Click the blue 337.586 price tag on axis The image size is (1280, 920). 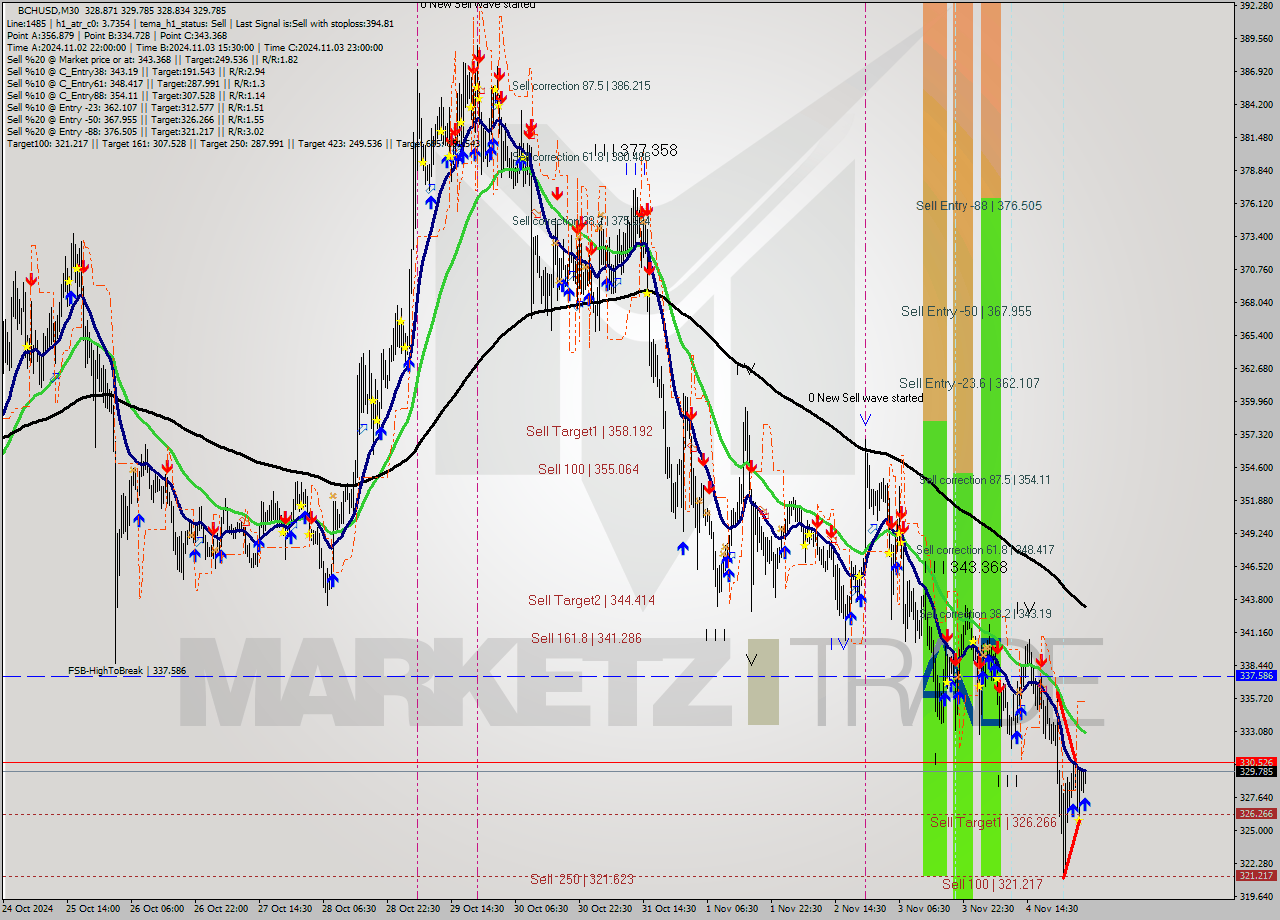[1256, 676]
